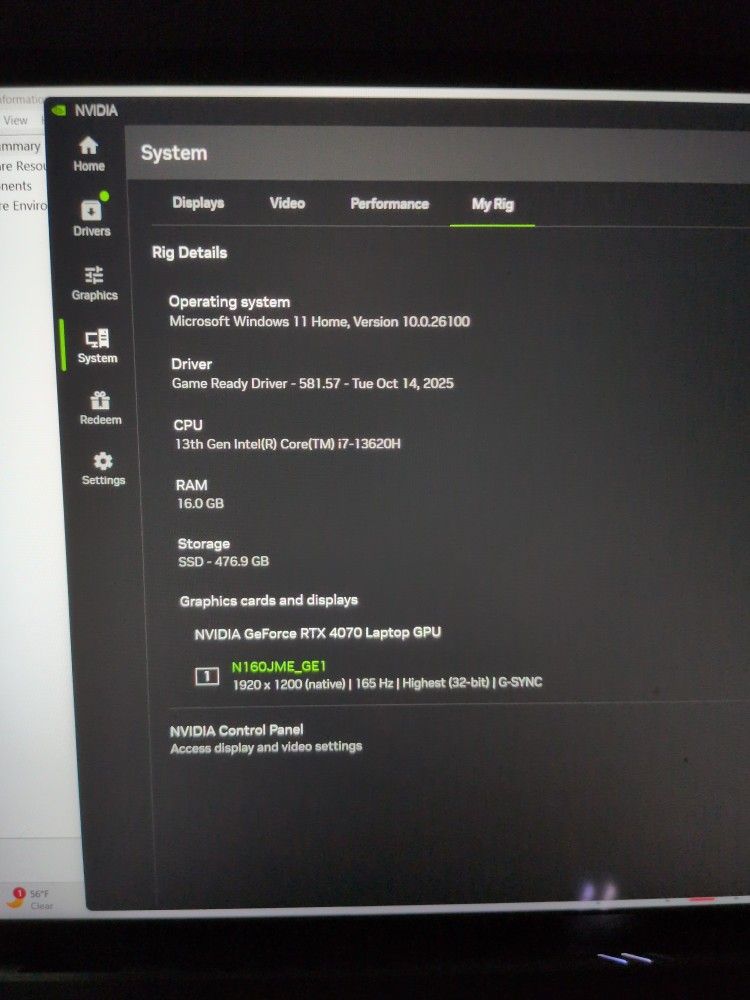Switch to the Performance tab
The width and height of the screenshot is (750, 1000).
[x=390, y=204]
